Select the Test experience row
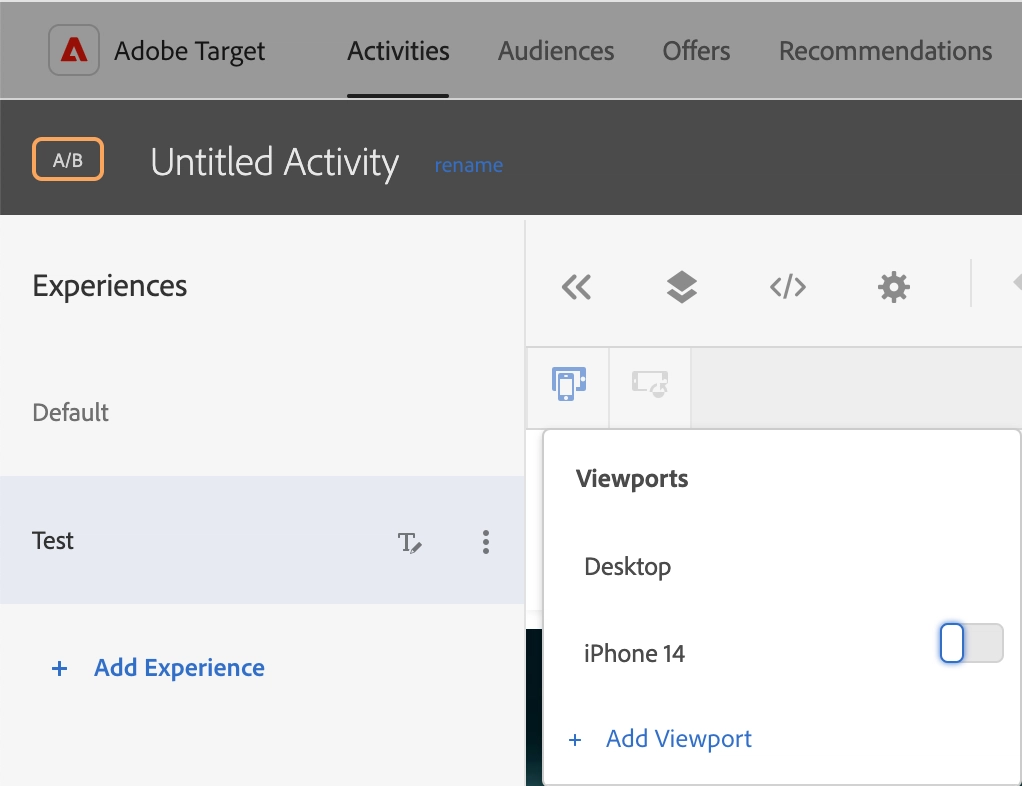Viewport: 1022px width, 786px height. pos(262,540)
